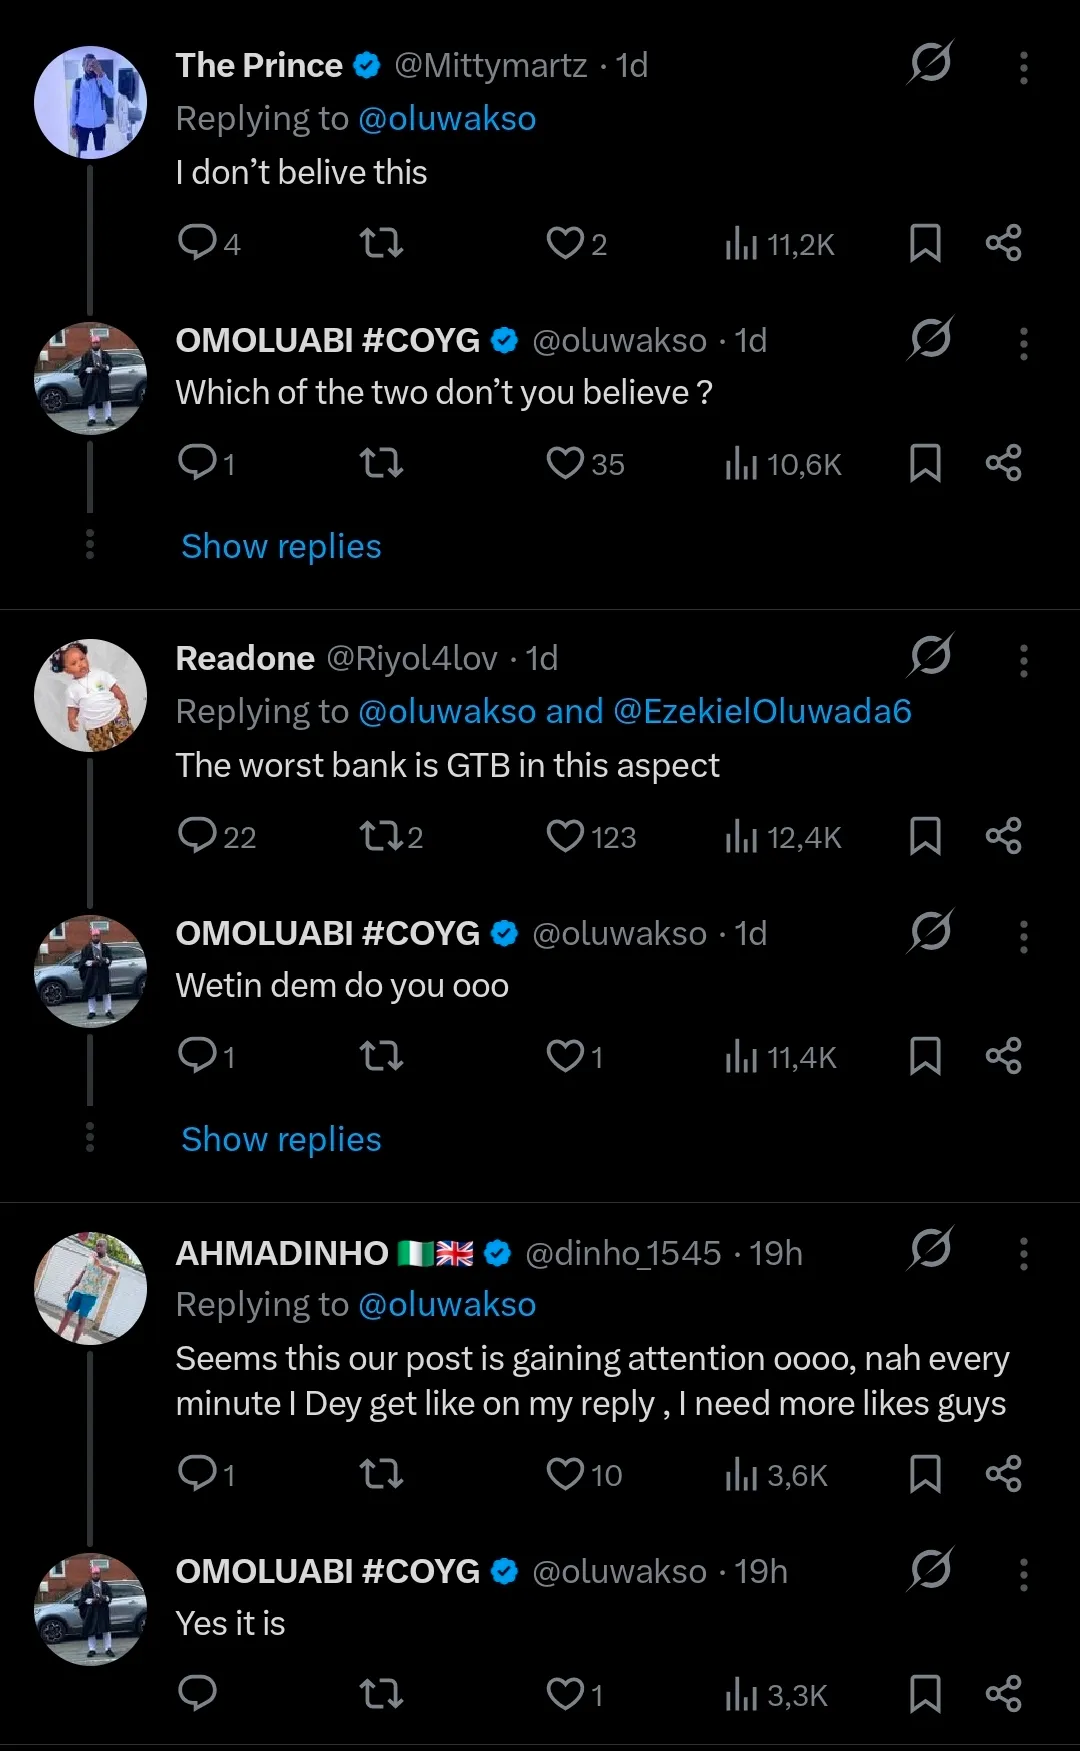The image size is (1080, 1751).
Task: Open Grok icon on The Prince's reply
Action: [930, 64]
